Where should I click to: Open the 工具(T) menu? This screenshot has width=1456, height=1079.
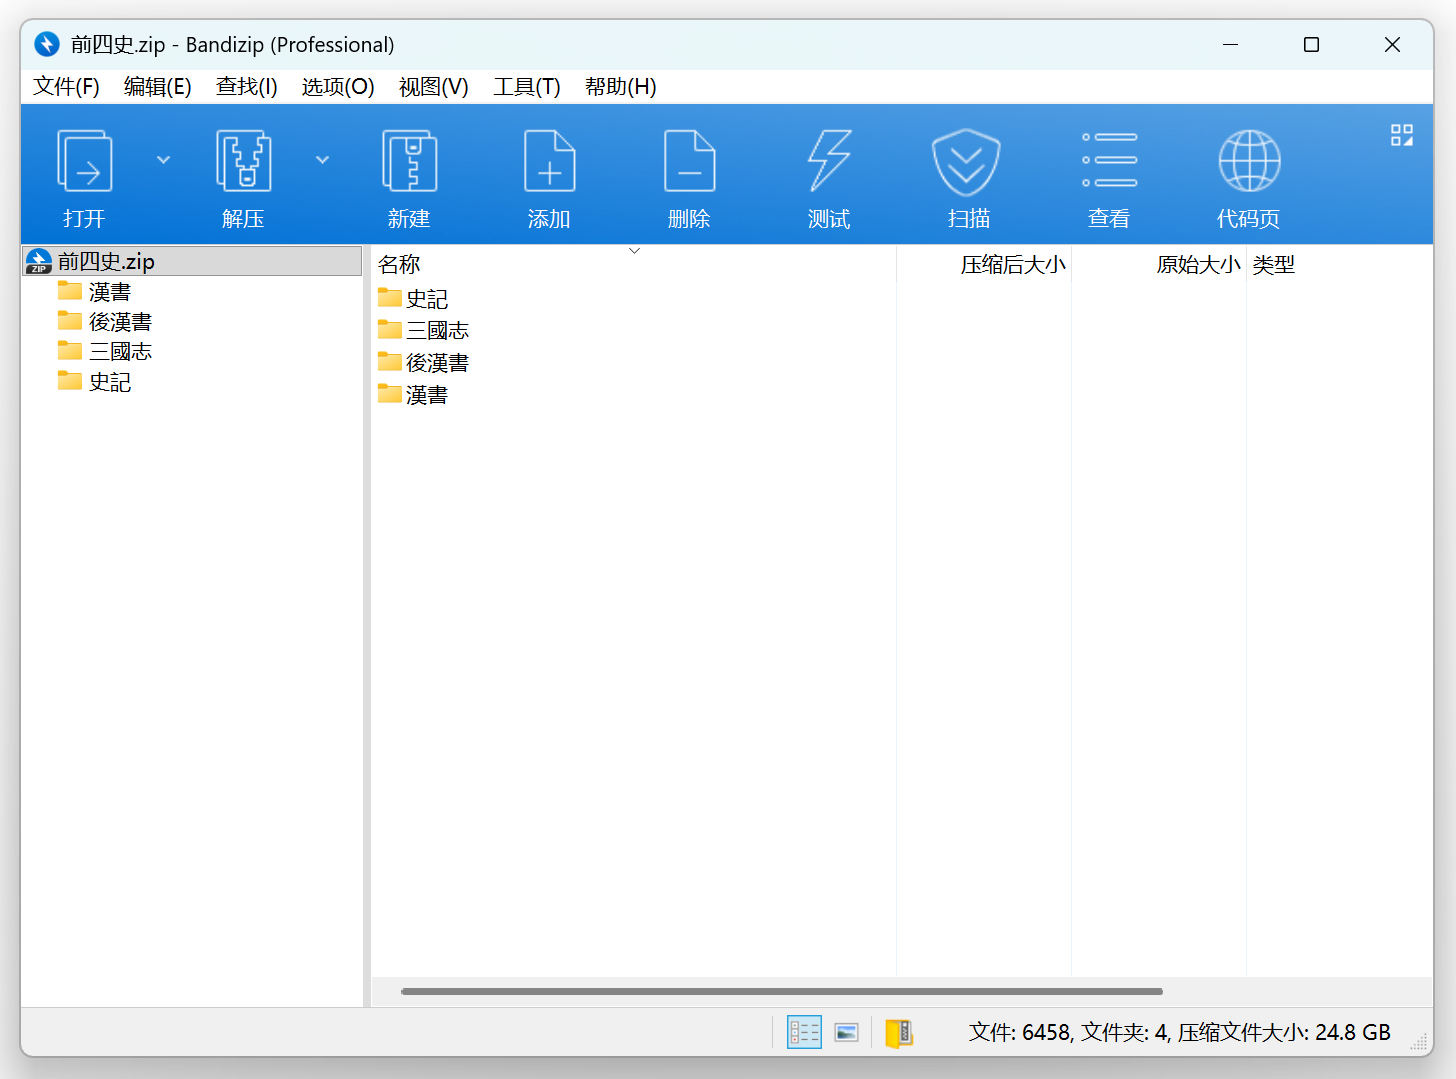click(x=526, y=87)
